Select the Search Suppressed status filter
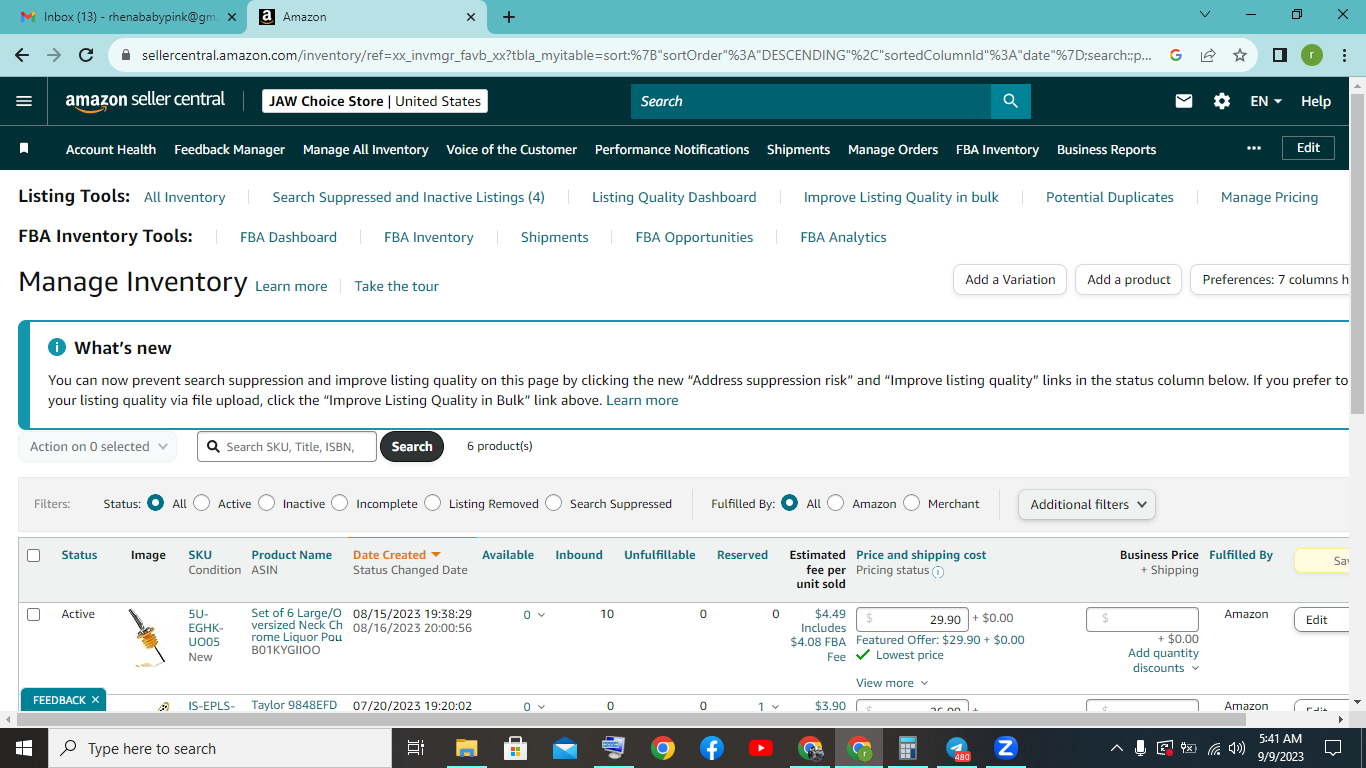The width and height of the screenshot is (1366, 768). 553,503
